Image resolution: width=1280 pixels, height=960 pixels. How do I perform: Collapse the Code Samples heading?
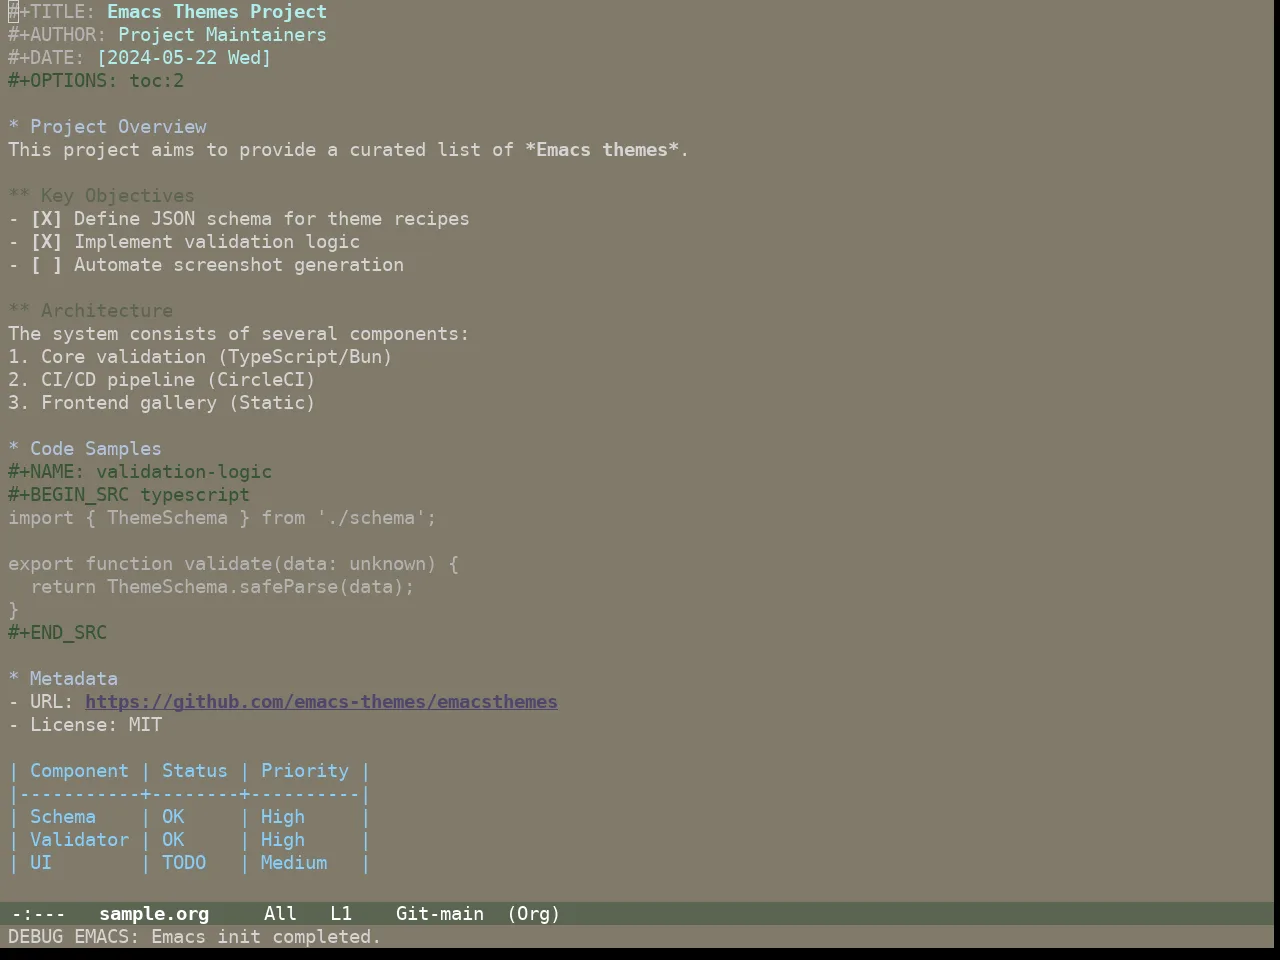click(x=85, y=449)
